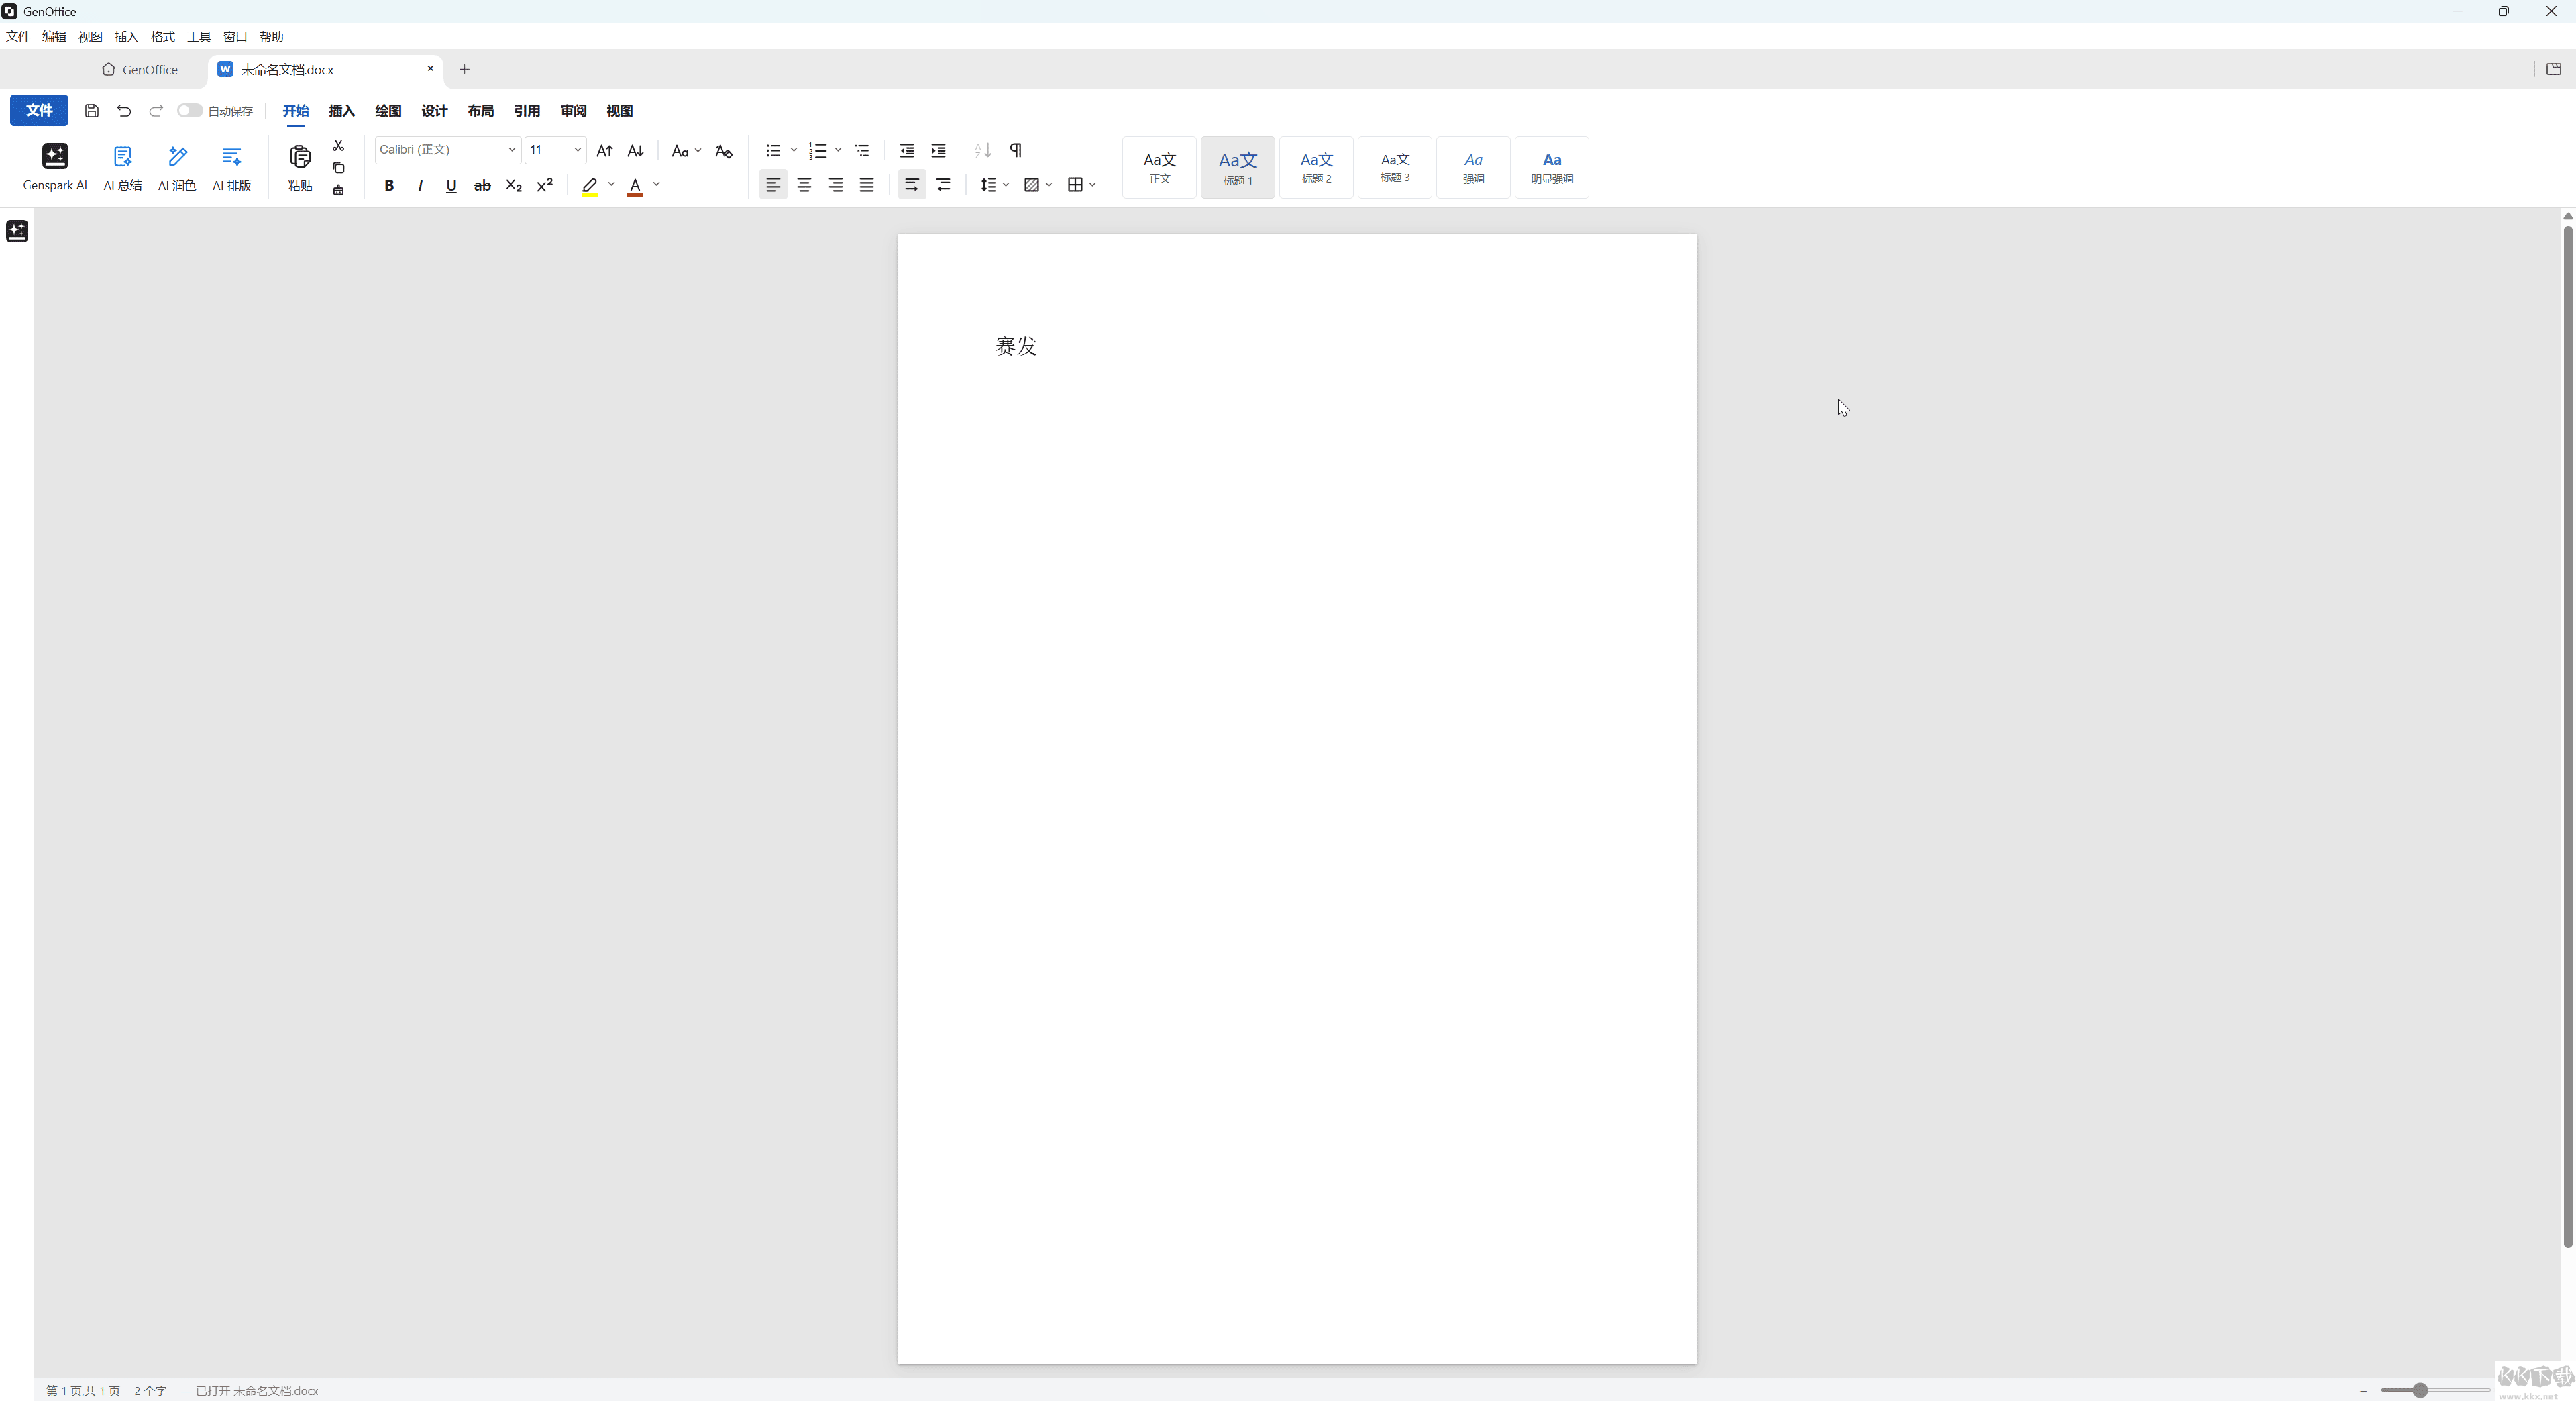This screenshot has width=2576, height=1401.
Task: Toggle underline formatting
Action: click(451, 185)
